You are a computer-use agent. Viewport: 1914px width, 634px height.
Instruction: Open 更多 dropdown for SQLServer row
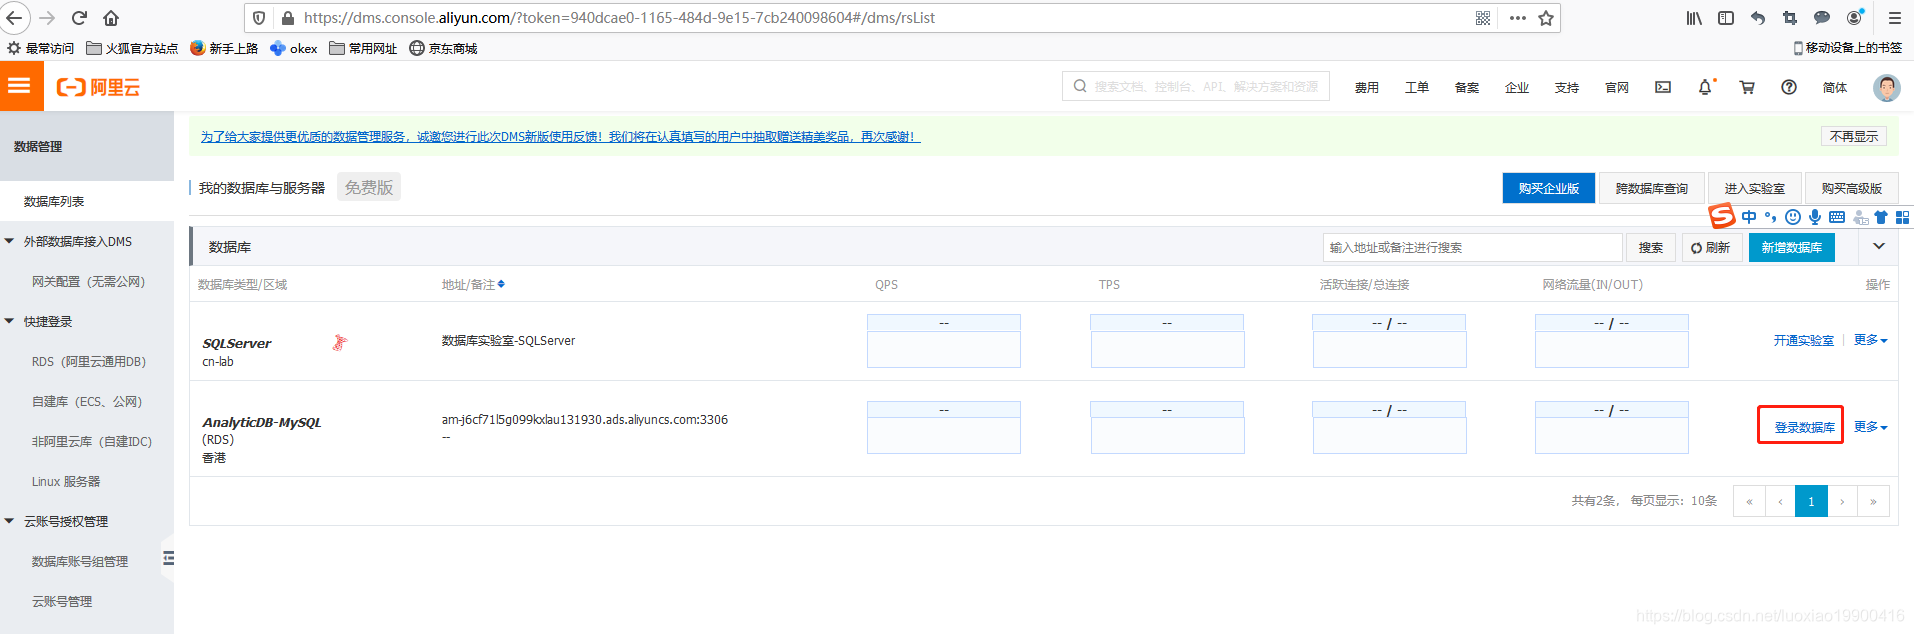(x=1870, y=340)
